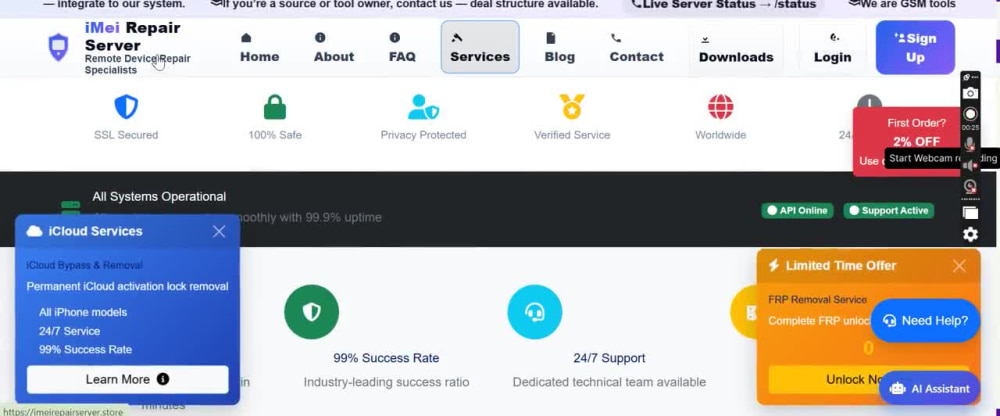The height and width of the screenshot is (416, 1000).
Task: Close the Limited Time Offer popup
Action: coord(959,266)
